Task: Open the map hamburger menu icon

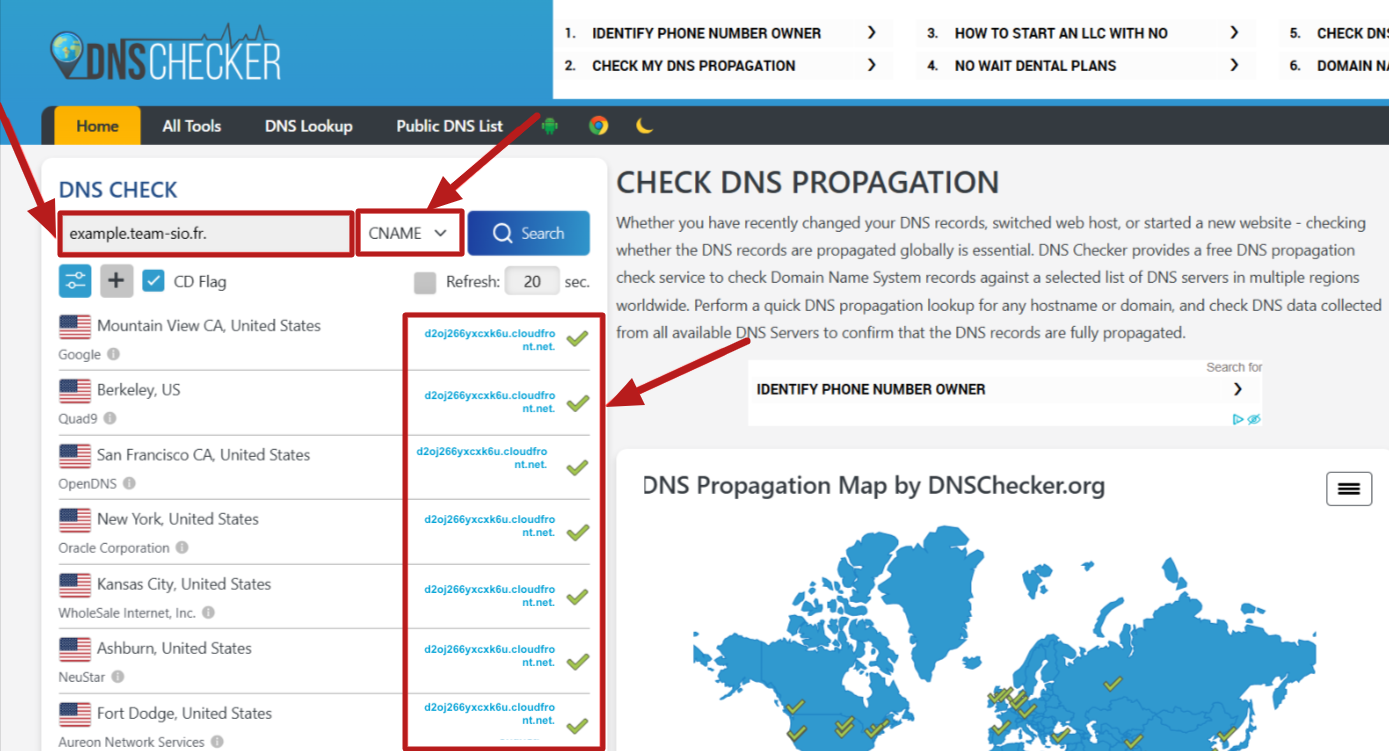Action: pos(1349,489)
